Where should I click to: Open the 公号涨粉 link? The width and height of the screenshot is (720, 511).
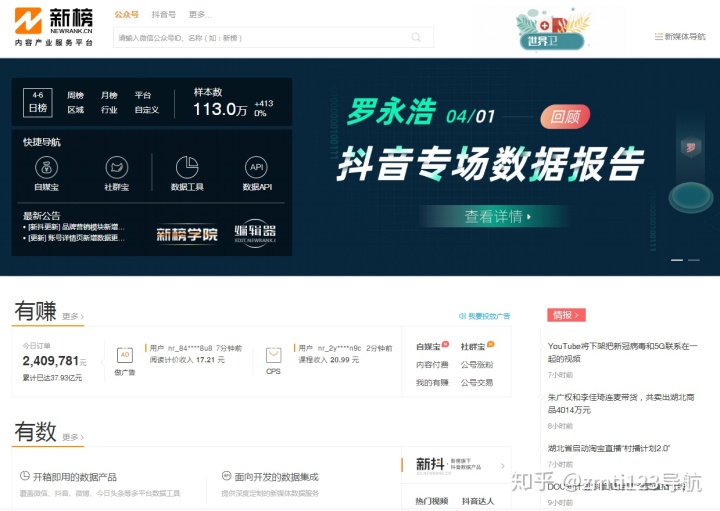point(477,365)
